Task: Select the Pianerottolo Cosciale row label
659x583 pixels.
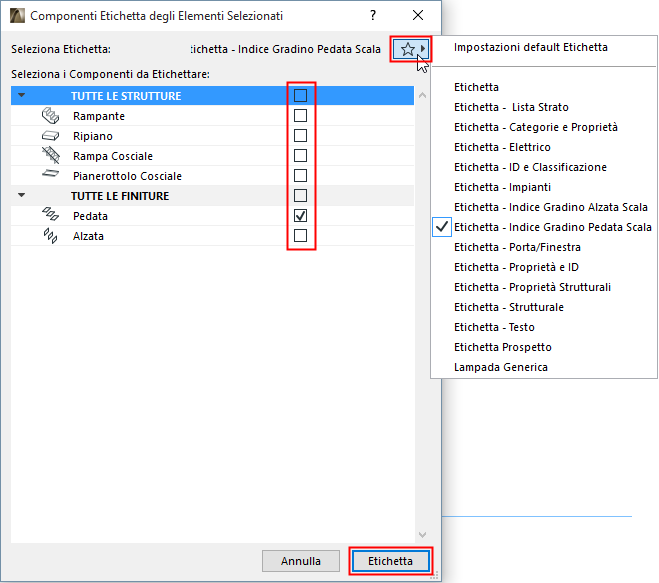Action: [127, 176]
